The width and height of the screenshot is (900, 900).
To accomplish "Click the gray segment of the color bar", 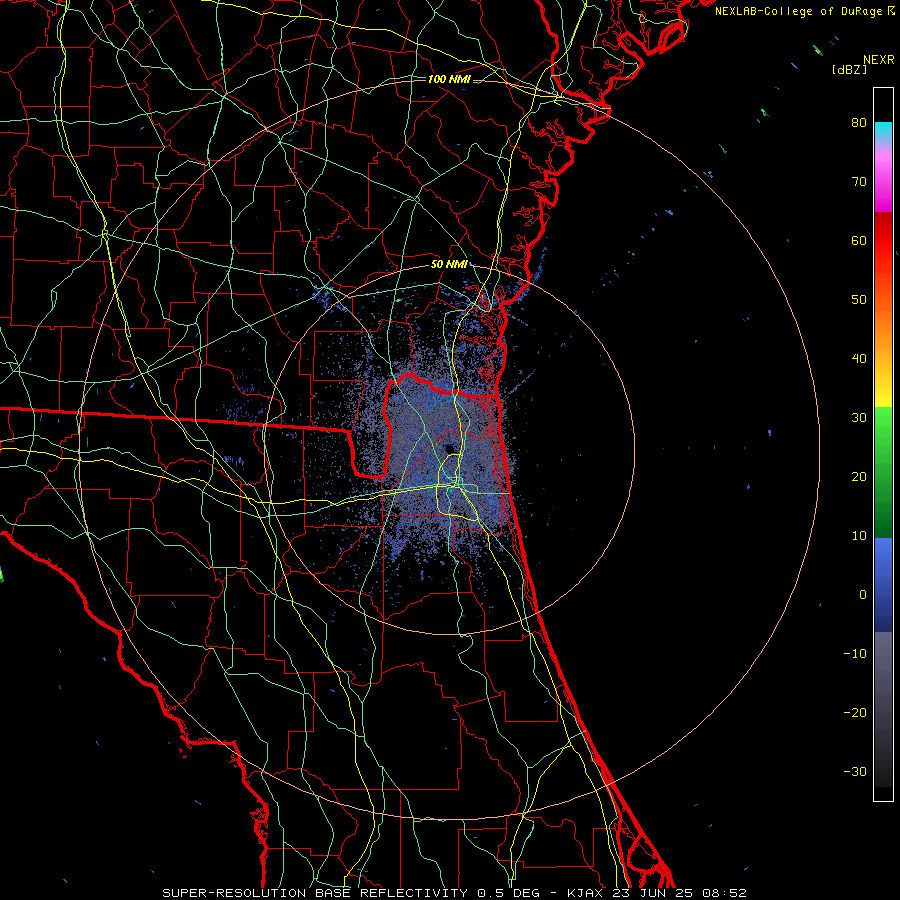I will 883,709.
